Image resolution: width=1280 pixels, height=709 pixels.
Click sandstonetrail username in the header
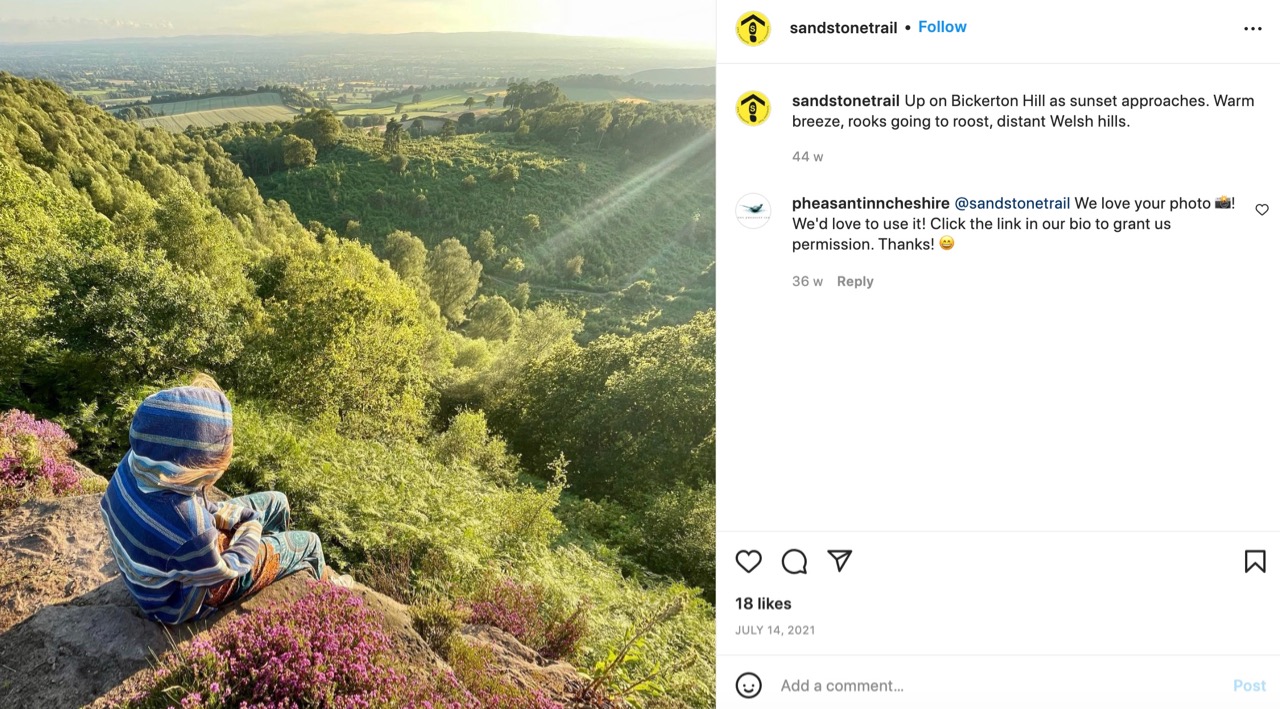843,28
